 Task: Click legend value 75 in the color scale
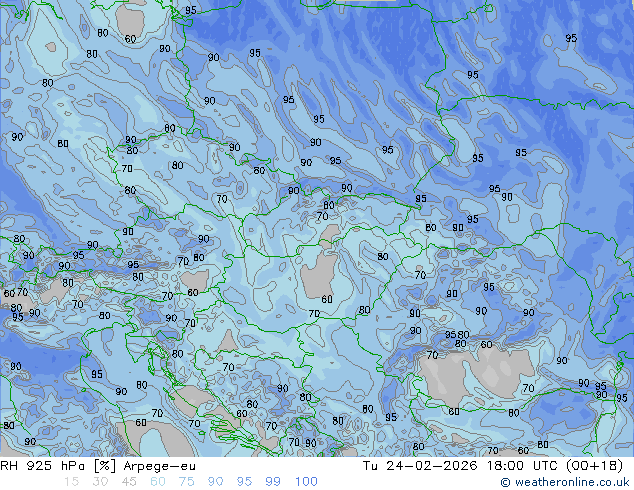tap(186, 482)
